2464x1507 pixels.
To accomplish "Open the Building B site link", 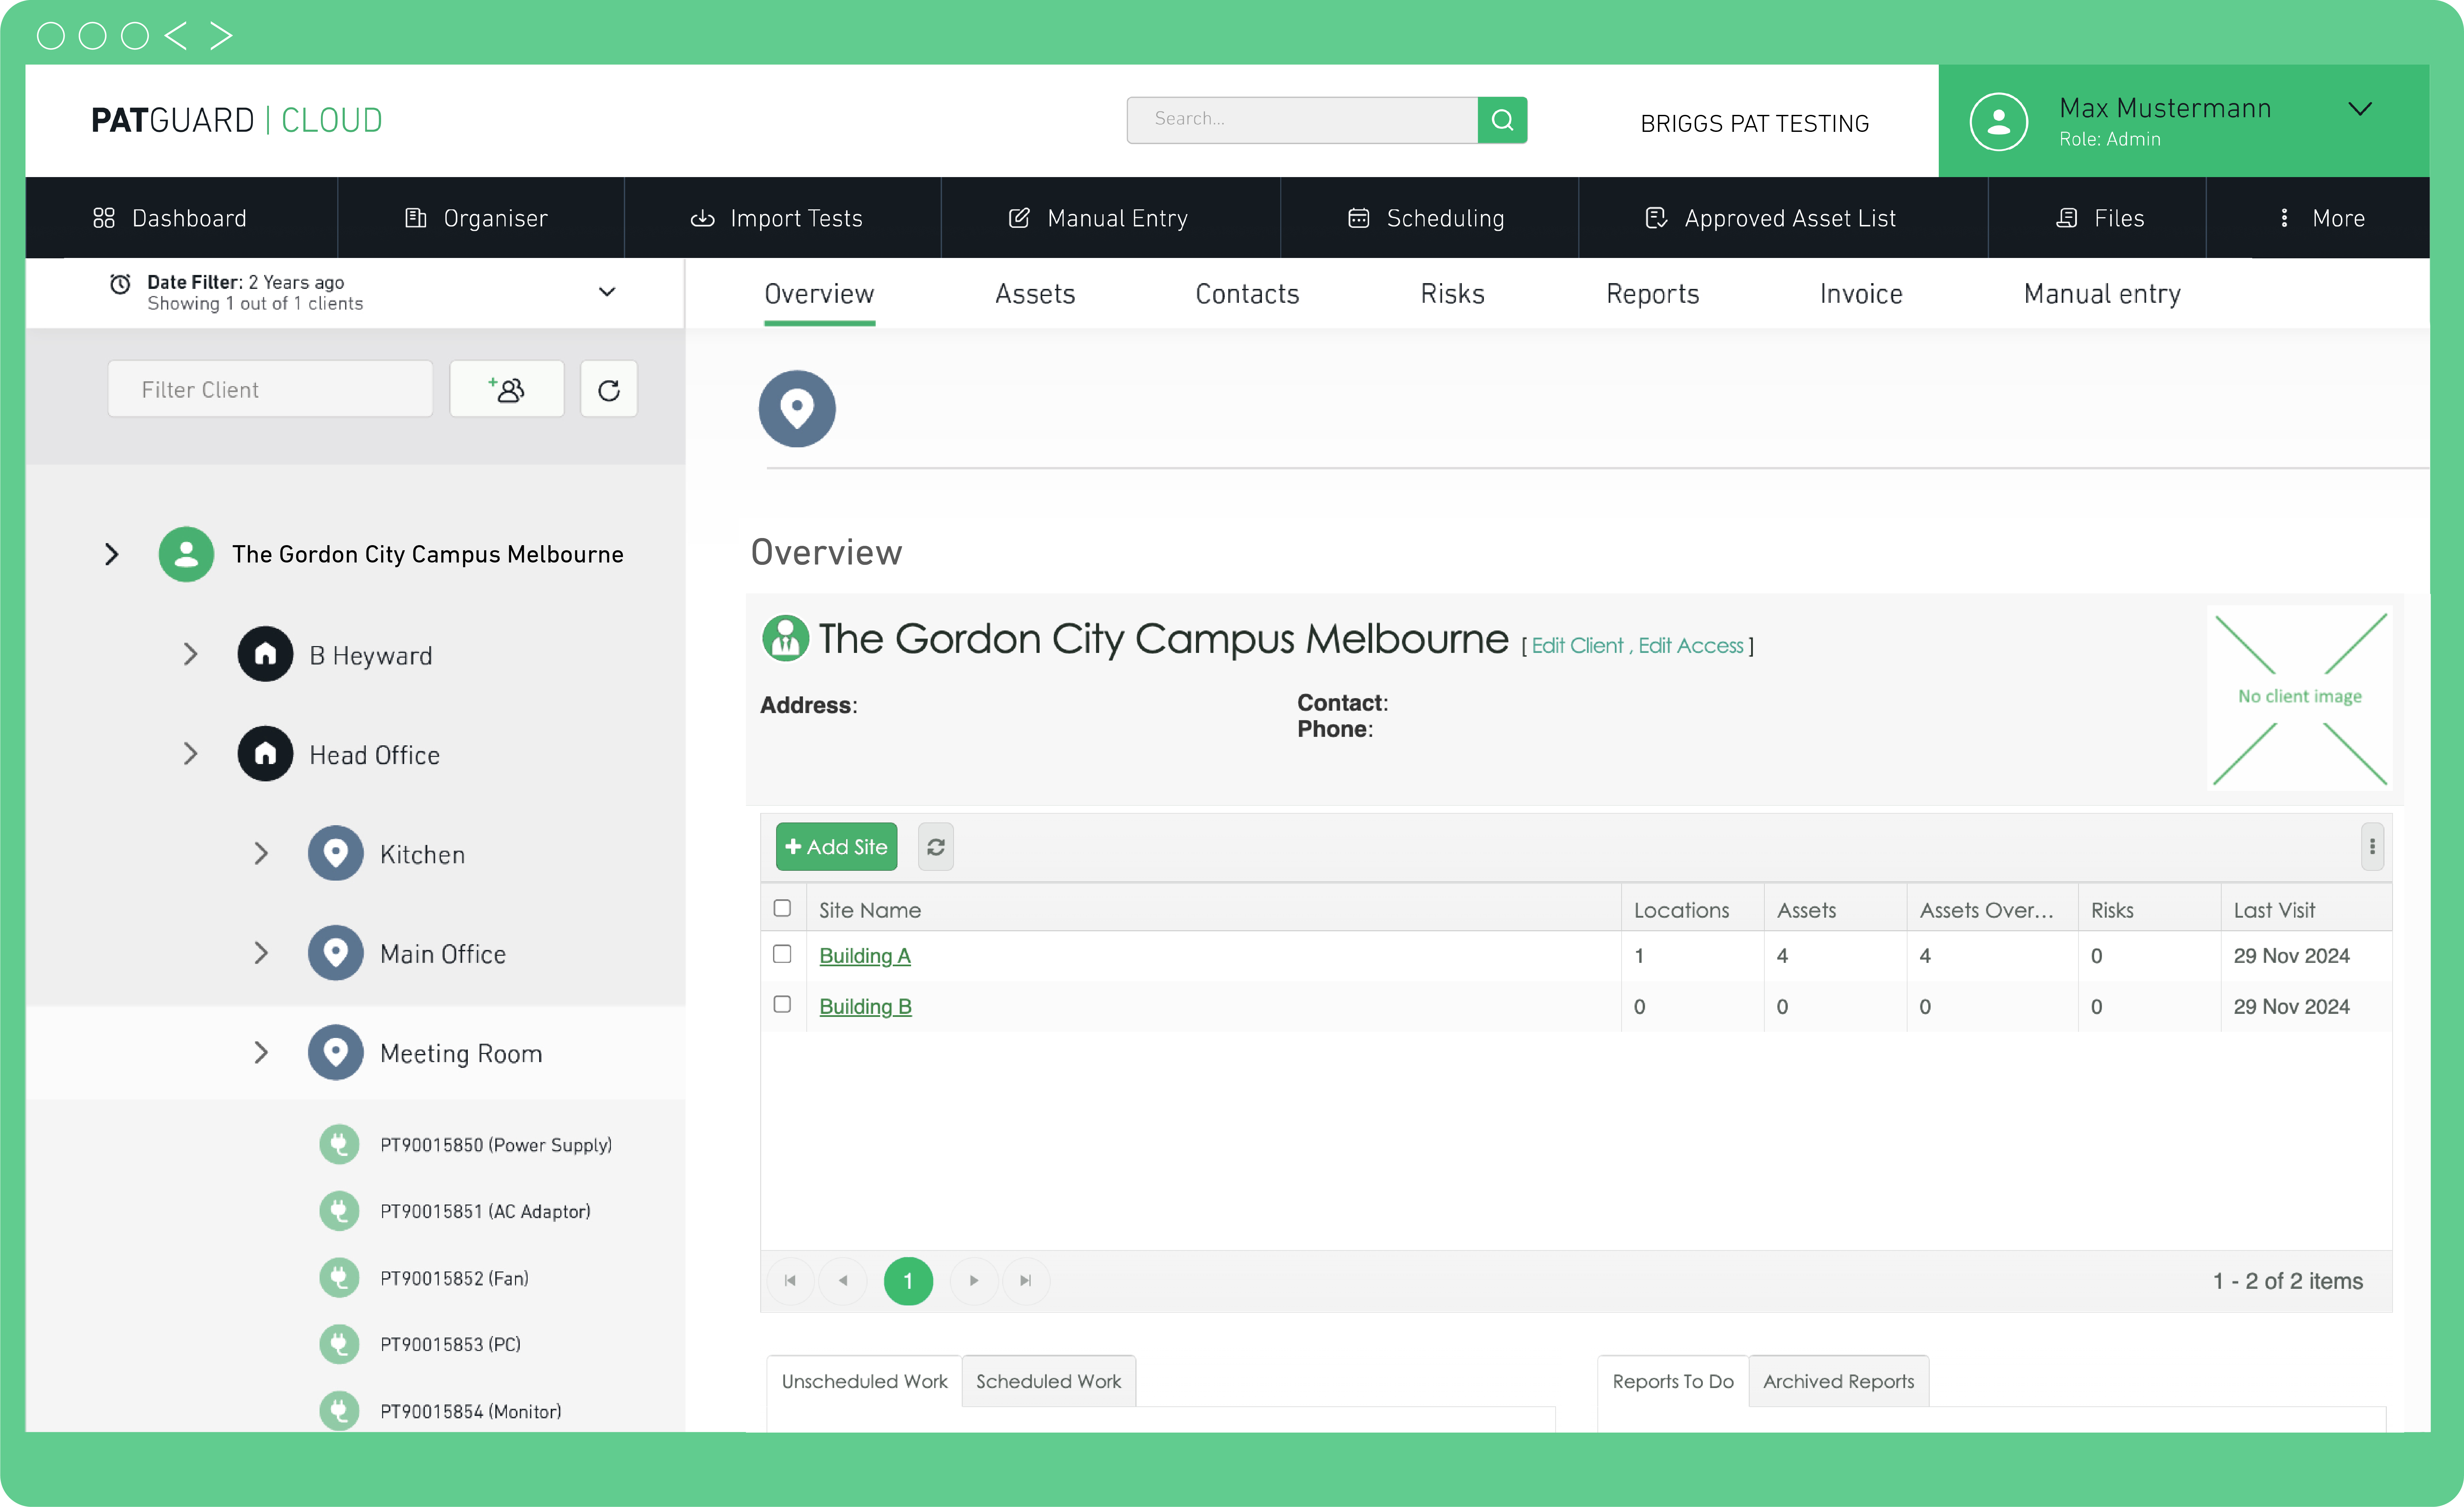I will [x=865, y=1007].
